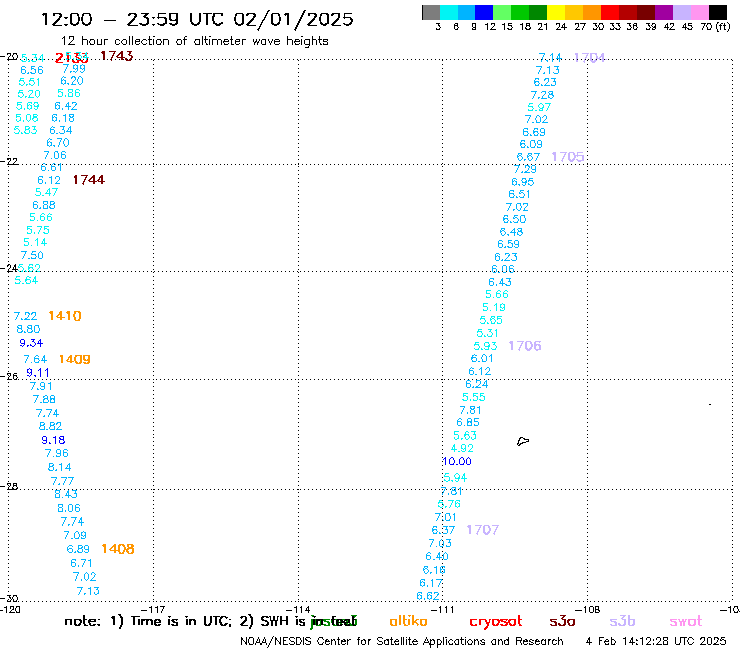Click the '5.19' wave height value
740x650 pixels.
[494, 307]
